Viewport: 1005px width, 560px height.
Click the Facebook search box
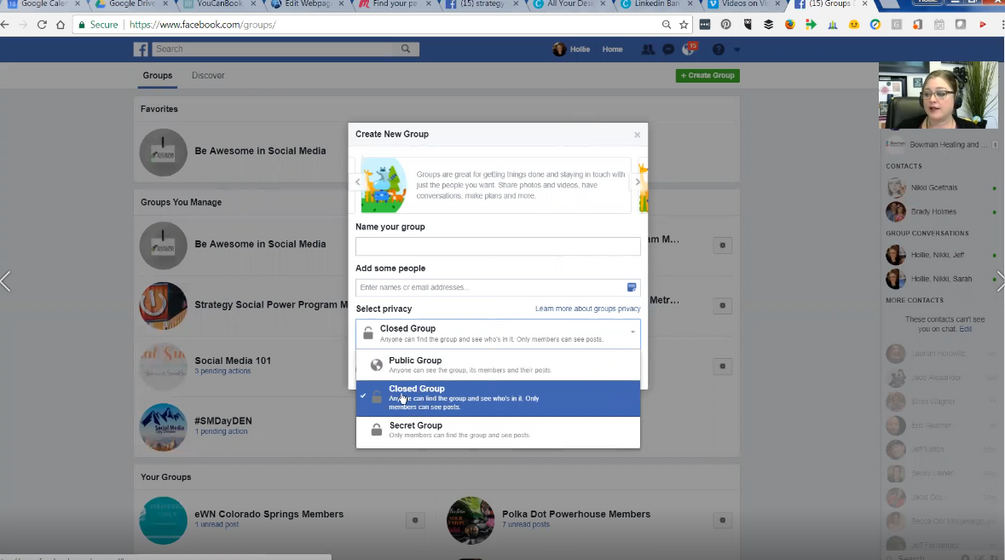click(x=276, y=49)
